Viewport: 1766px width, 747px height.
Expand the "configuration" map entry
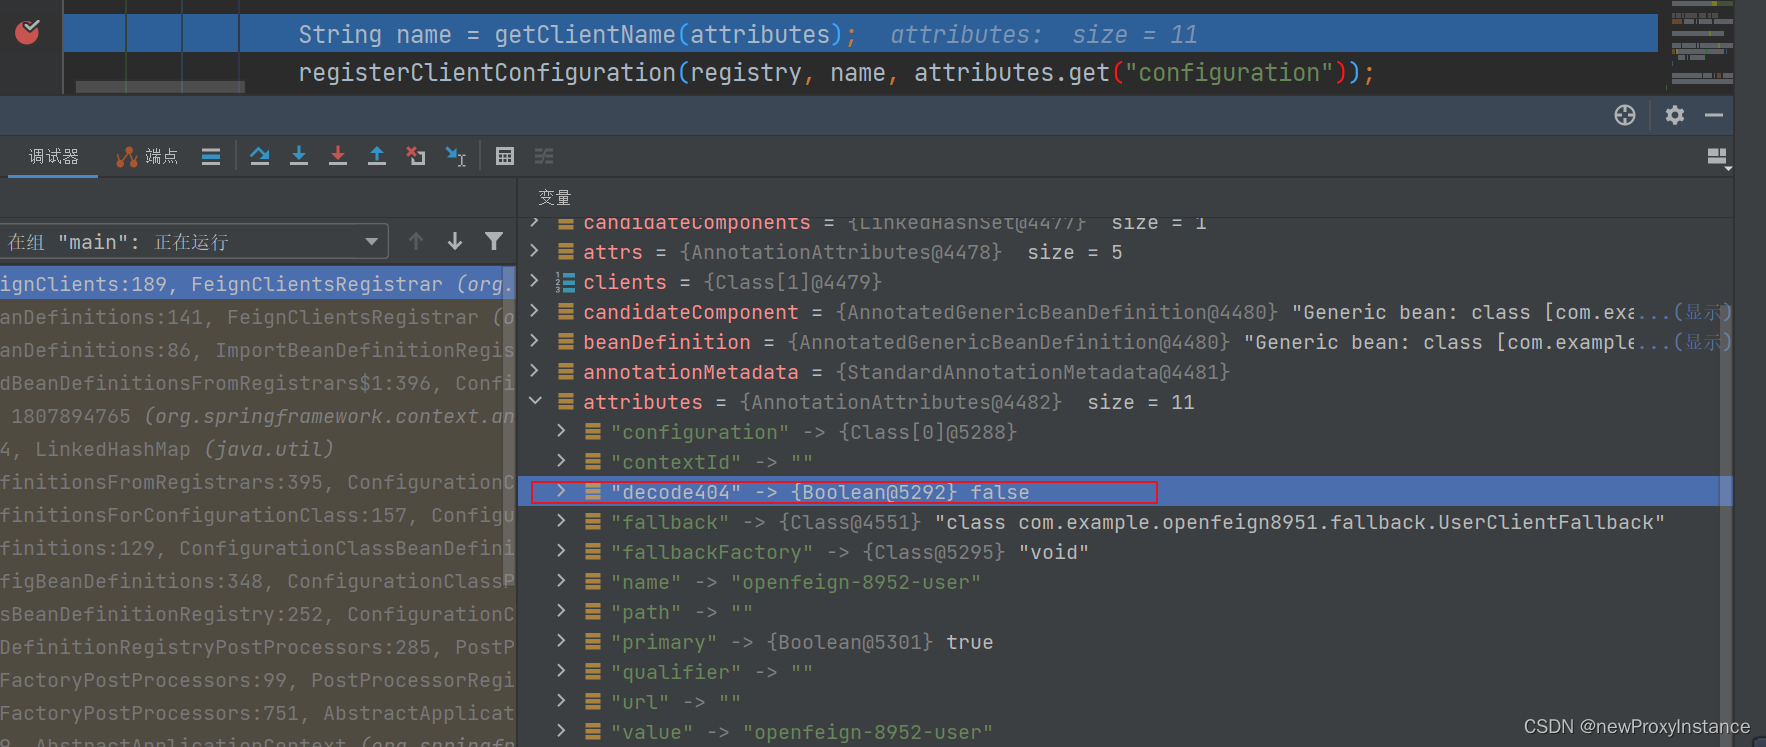(x=562, y=431)
